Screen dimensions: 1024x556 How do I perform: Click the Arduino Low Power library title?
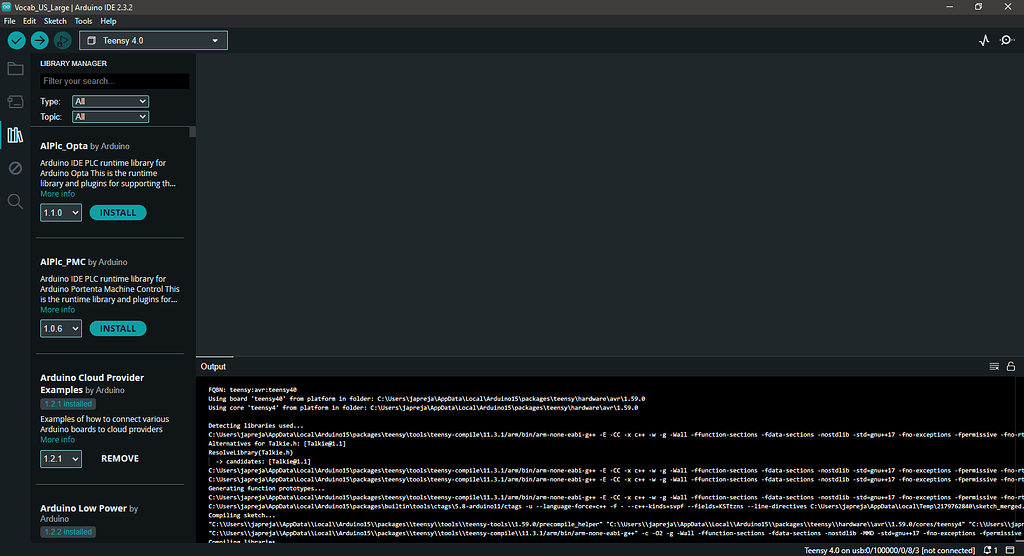click(x=83, y=508)
